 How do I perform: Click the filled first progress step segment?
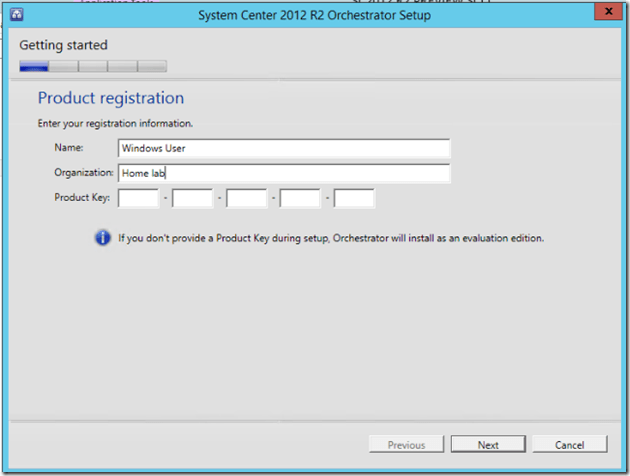click(34, 67)
